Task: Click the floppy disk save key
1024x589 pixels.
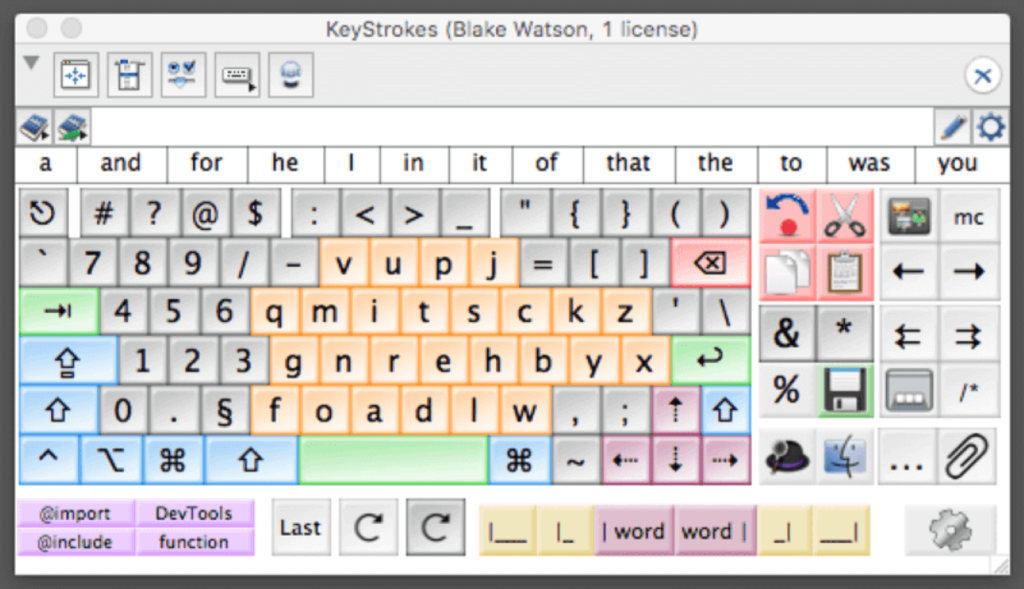Action: [x=844, y=390]
